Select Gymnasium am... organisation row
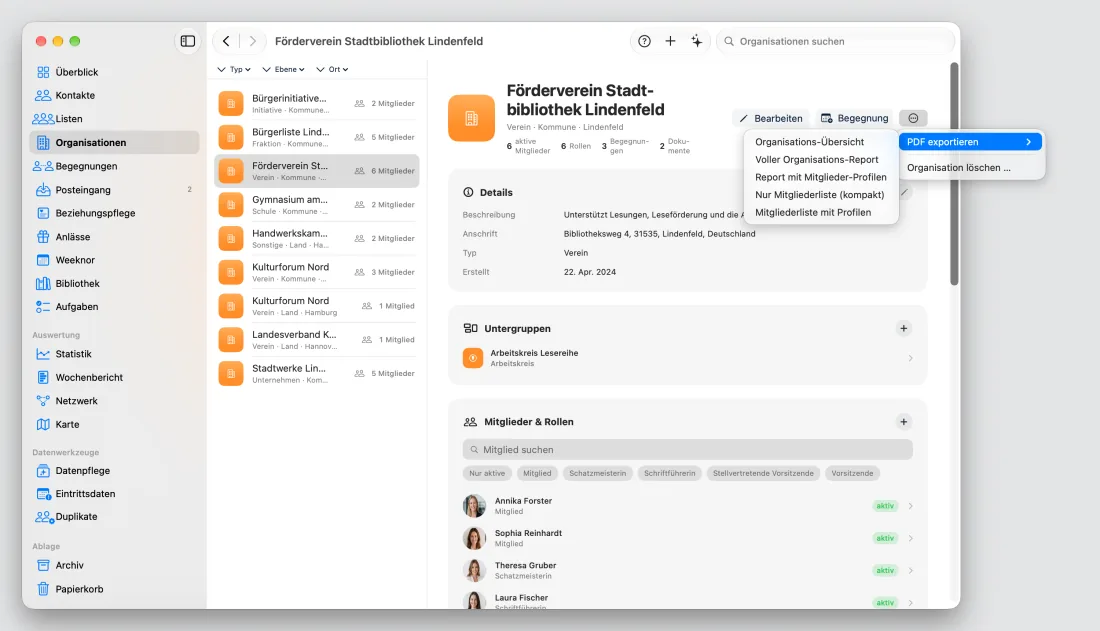1100x631 pixels. click(316, 204)
